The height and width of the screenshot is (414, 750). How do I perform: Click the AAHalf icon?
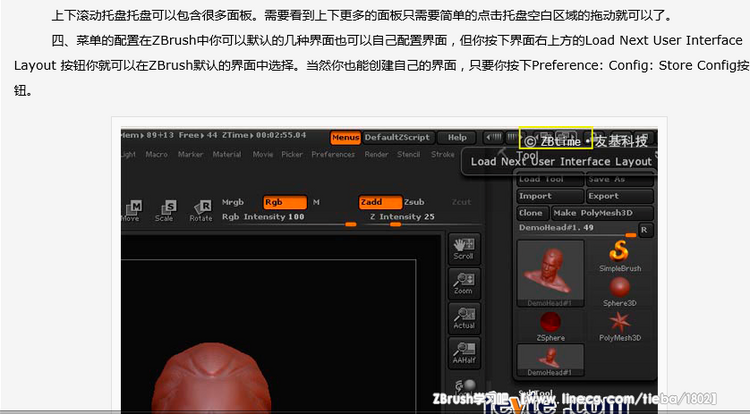(x=464, y=353)
